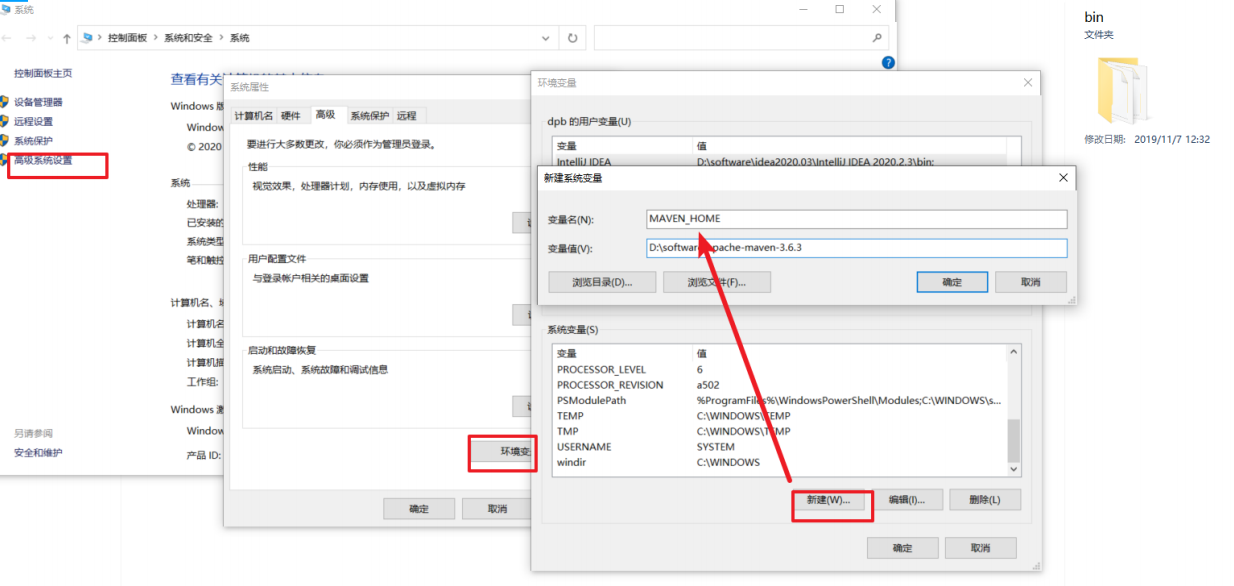Open 设备管理器 link

coord(38,102)
